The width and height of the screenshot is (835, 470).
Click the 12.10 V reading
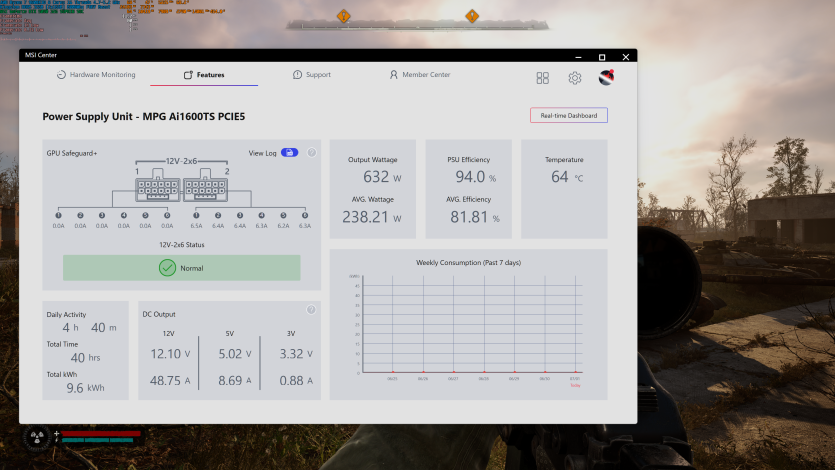pyautogui.click(x=170, y=354)
